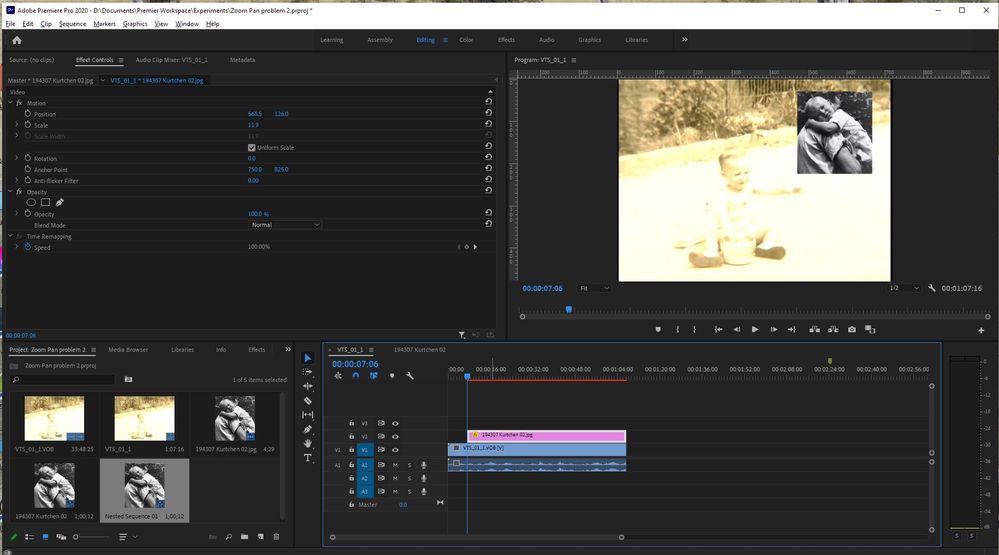Uncheck the Uniform Scale checkbox
999x555 pixels.
coord(251,147)
